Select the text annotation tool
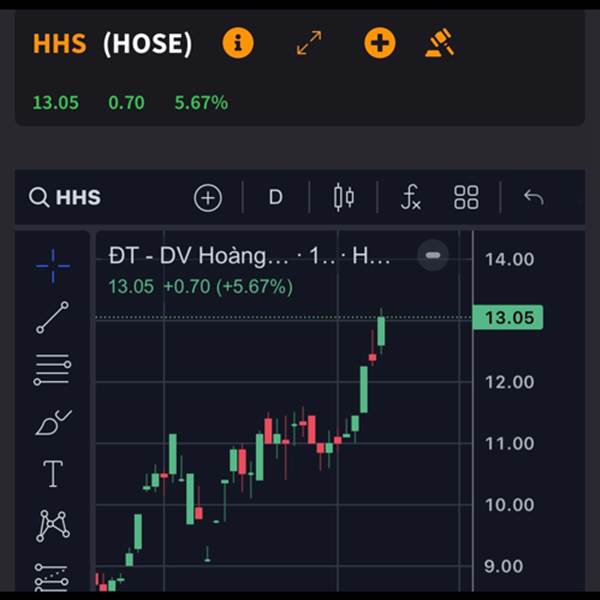Image resolution: width=600 pixels, height=600 pixels. pyautogui.click(x=53, y=474)
